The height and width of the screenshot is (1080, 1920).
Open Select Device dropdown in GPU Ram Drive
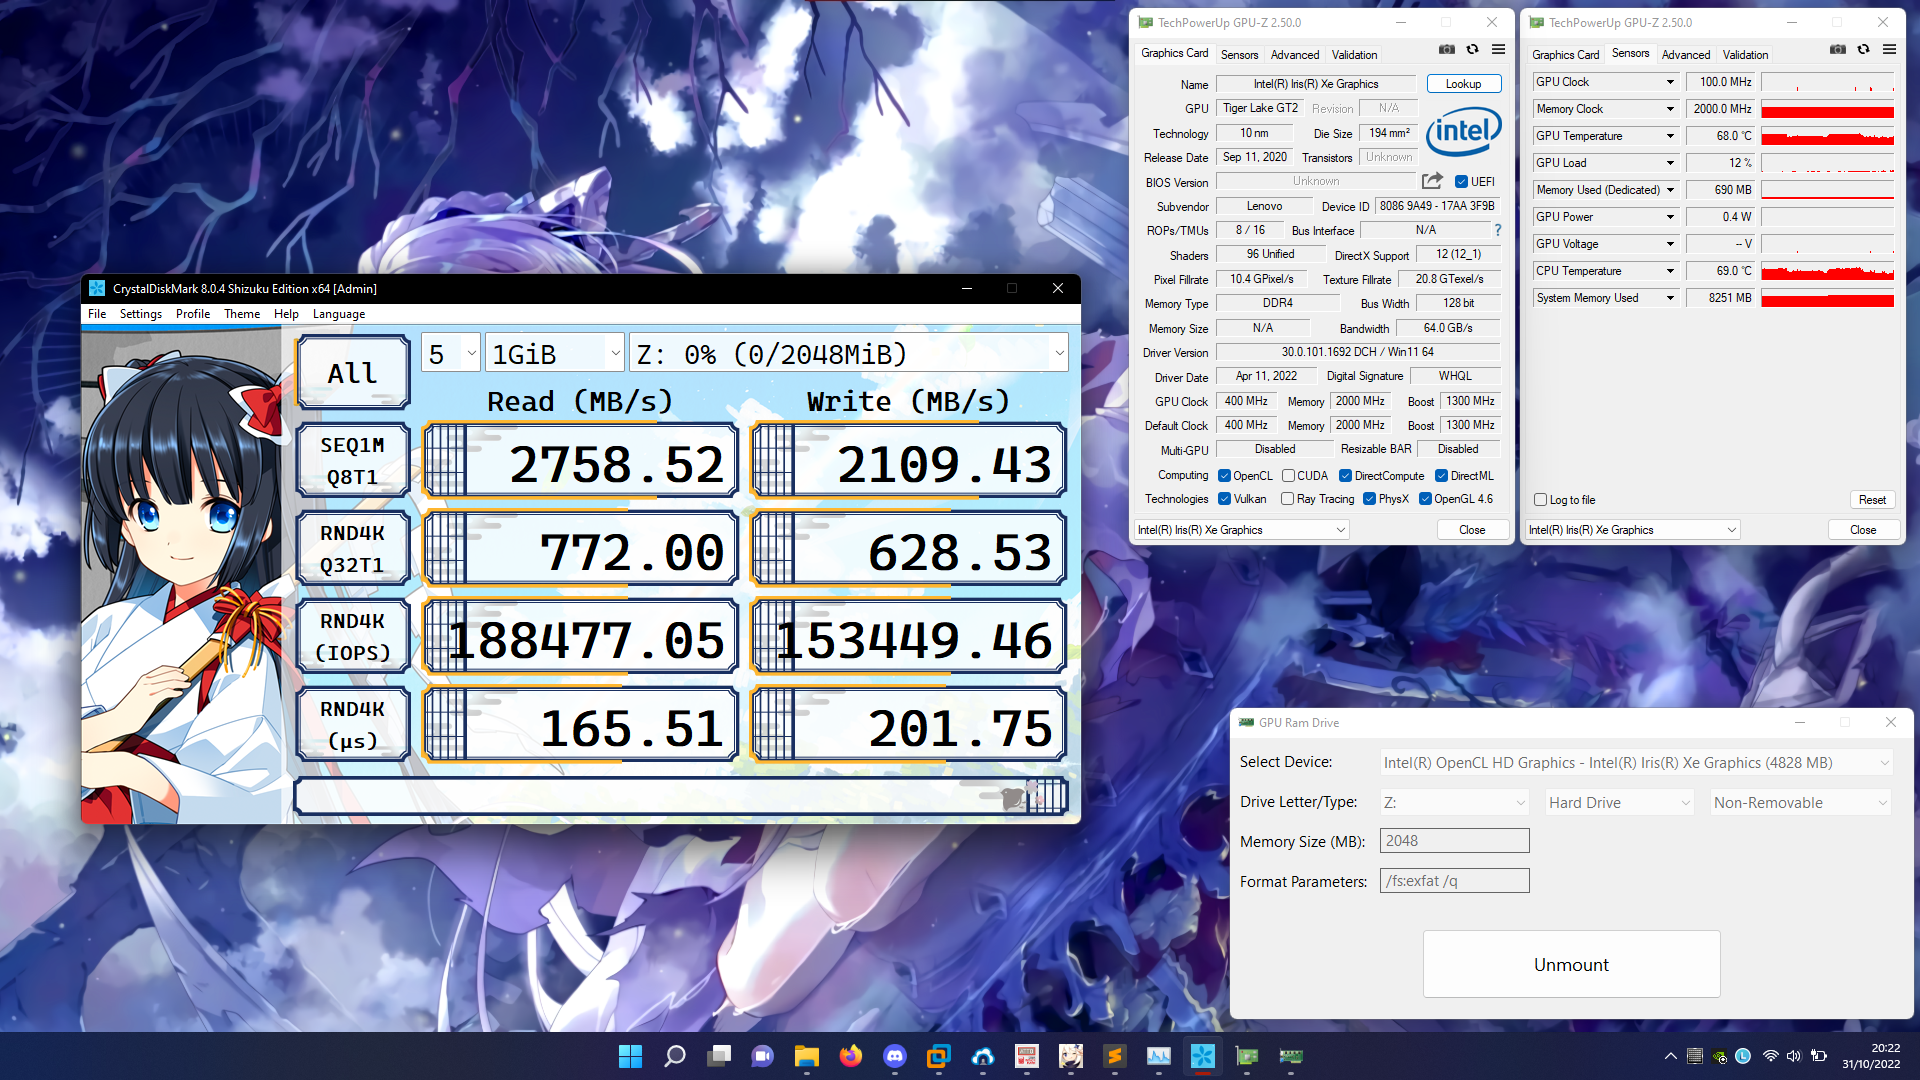pos(1636,762)
